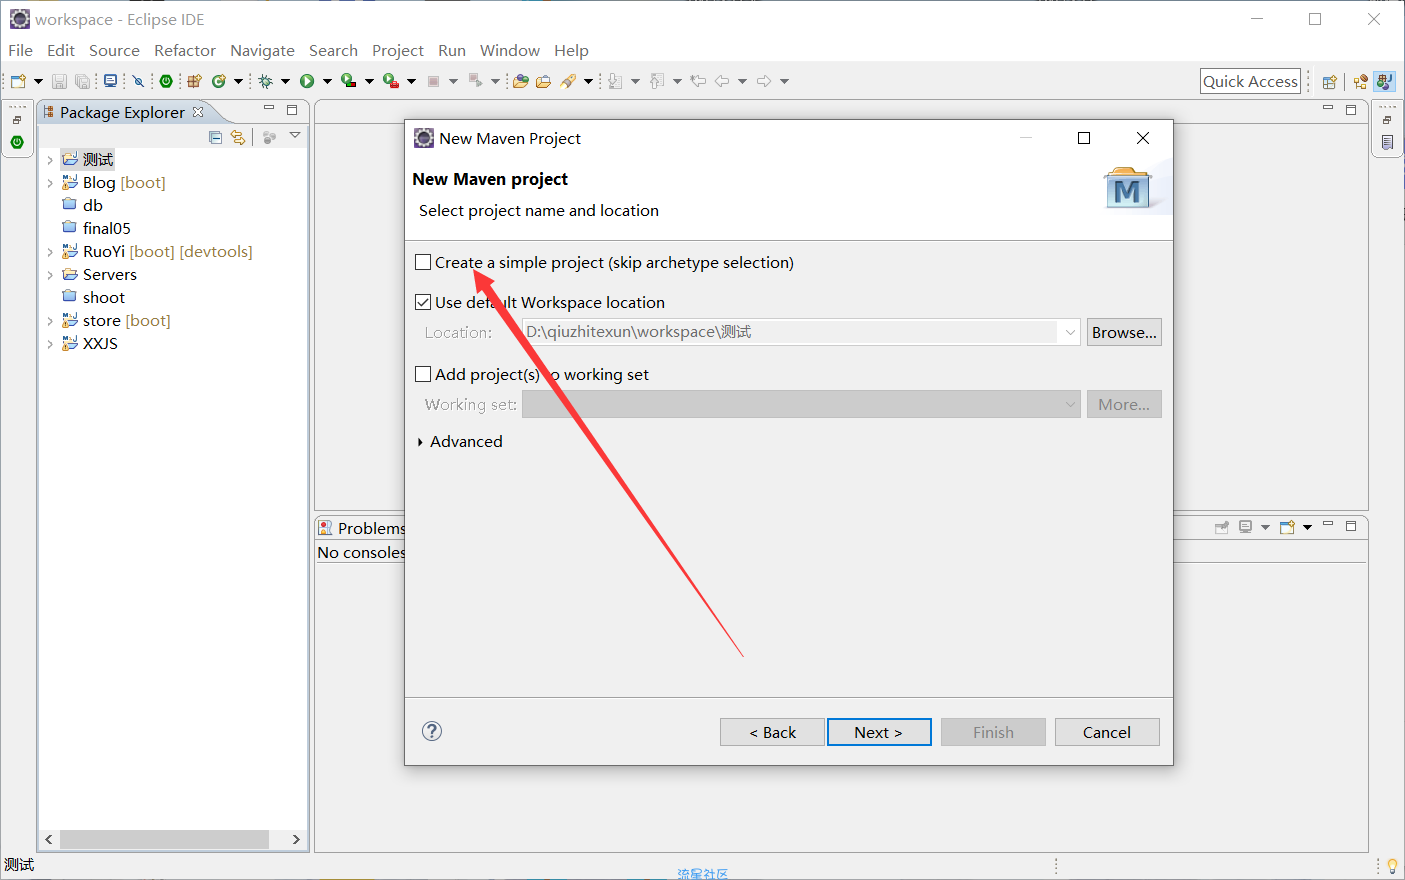Select the Package Explorer tab
Screen dimensions: 1405x880
point(122,112)
